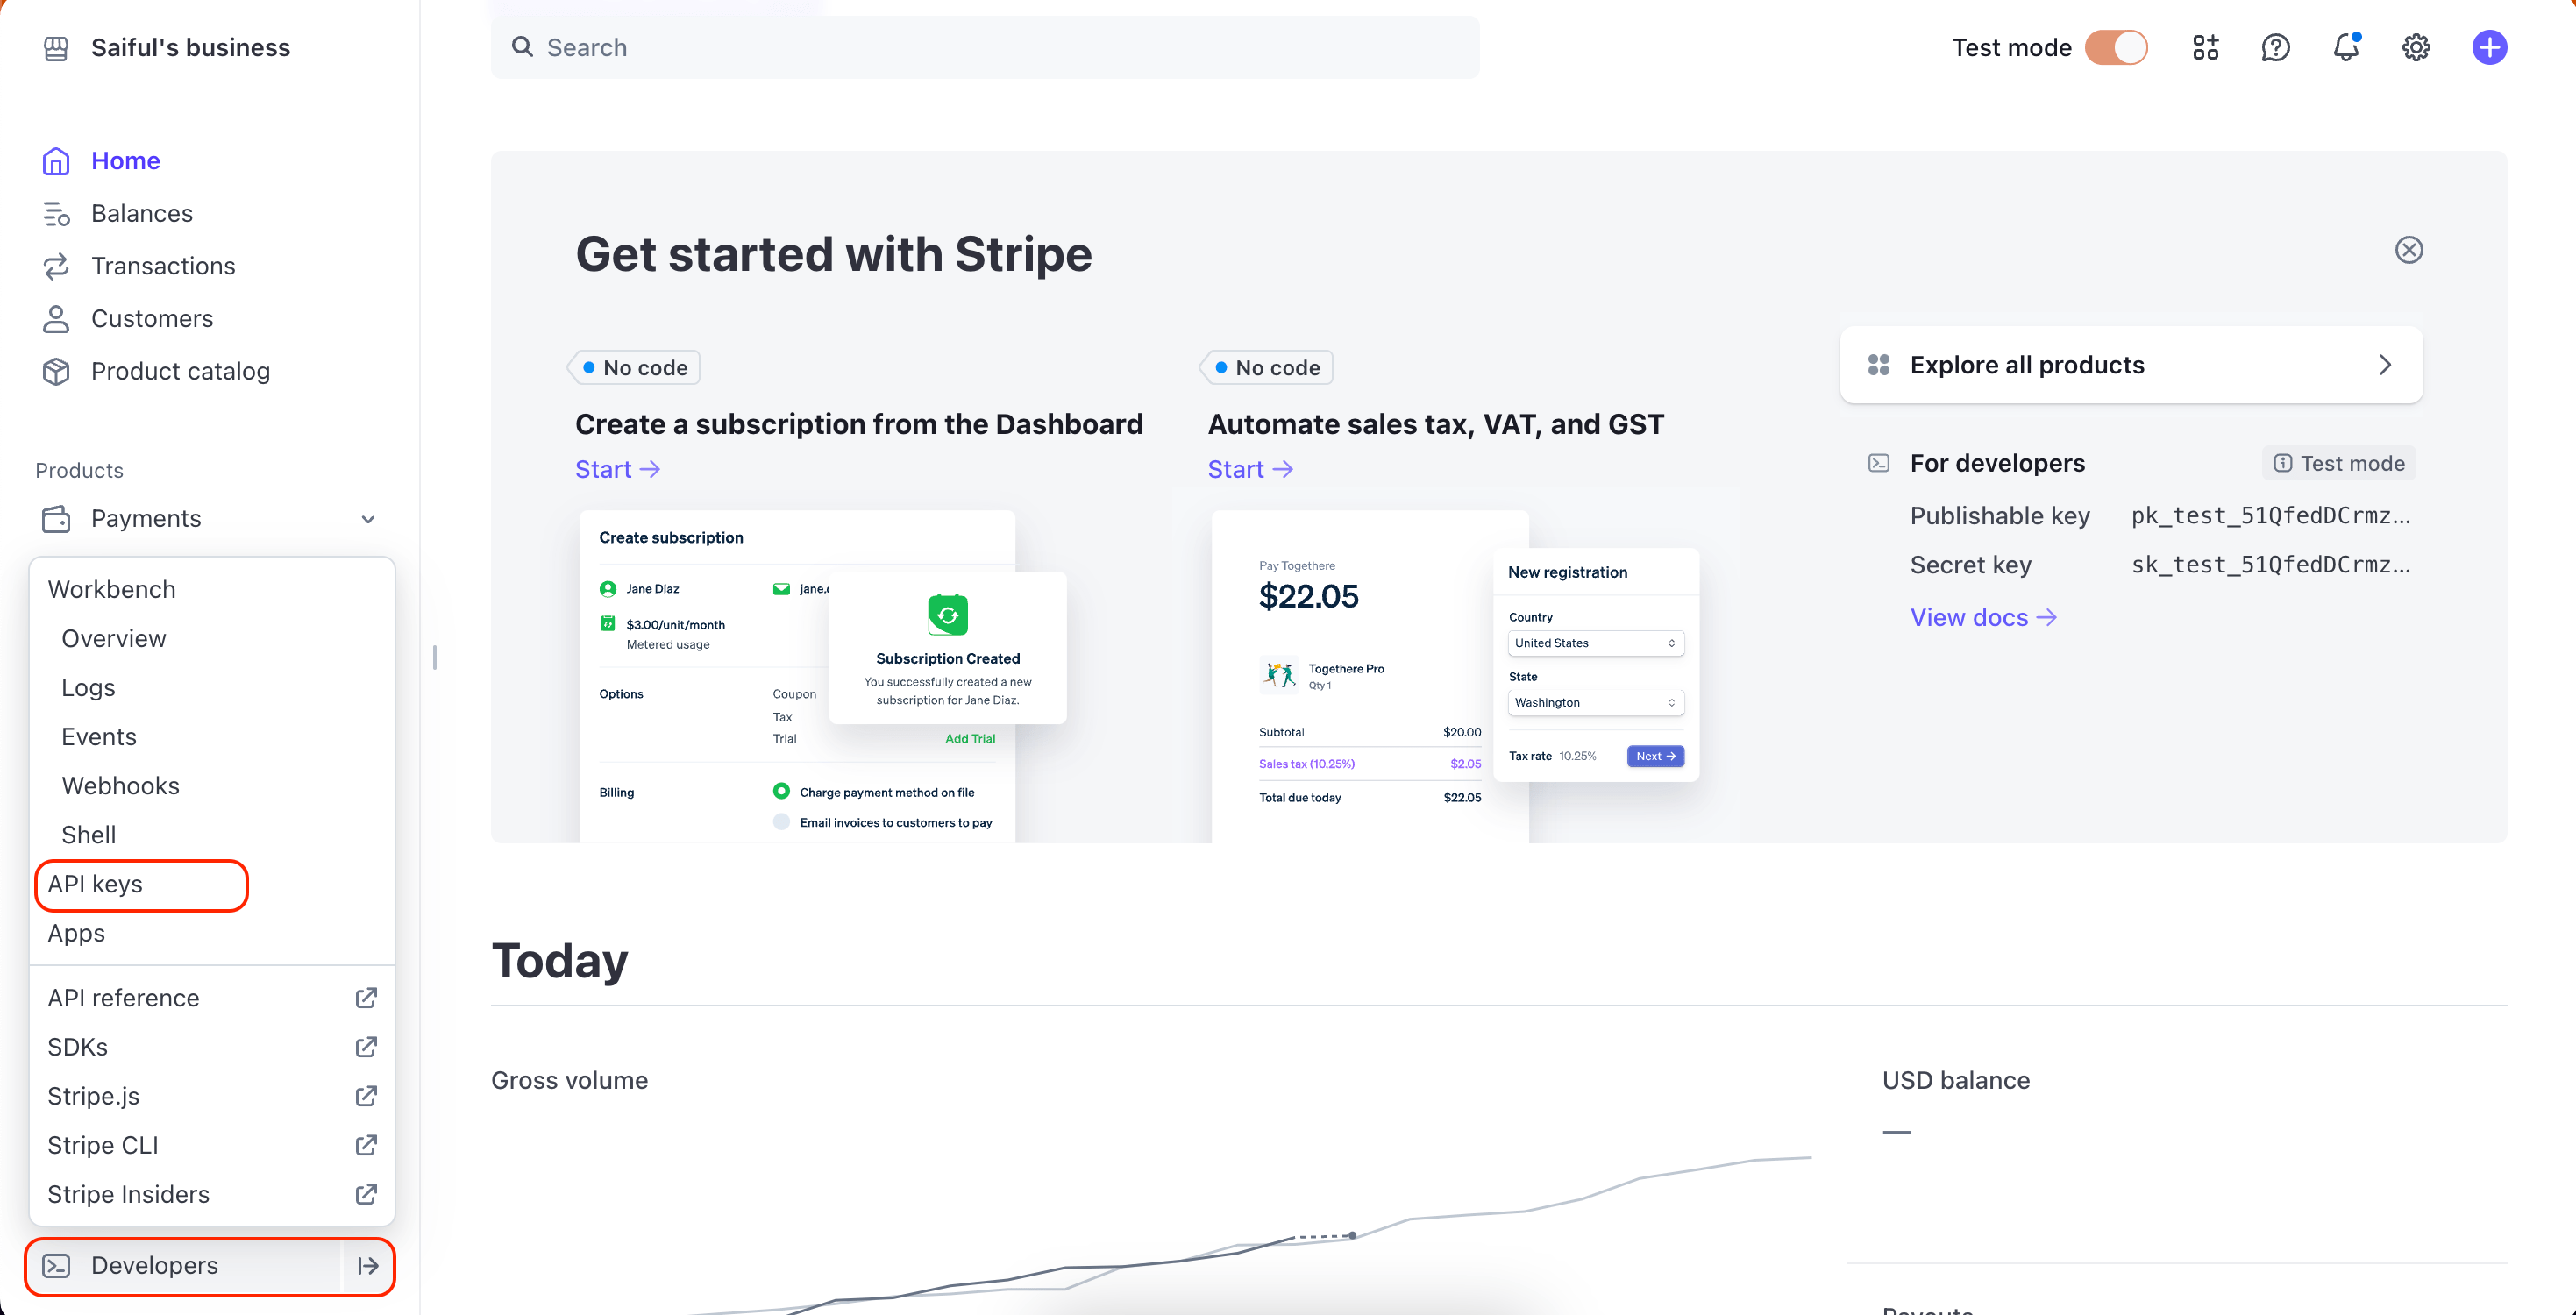The width and height of the screenshot is (2576, 1315).
Task: Open the notifications bell icon
Action: click(x=2346, y=47)
